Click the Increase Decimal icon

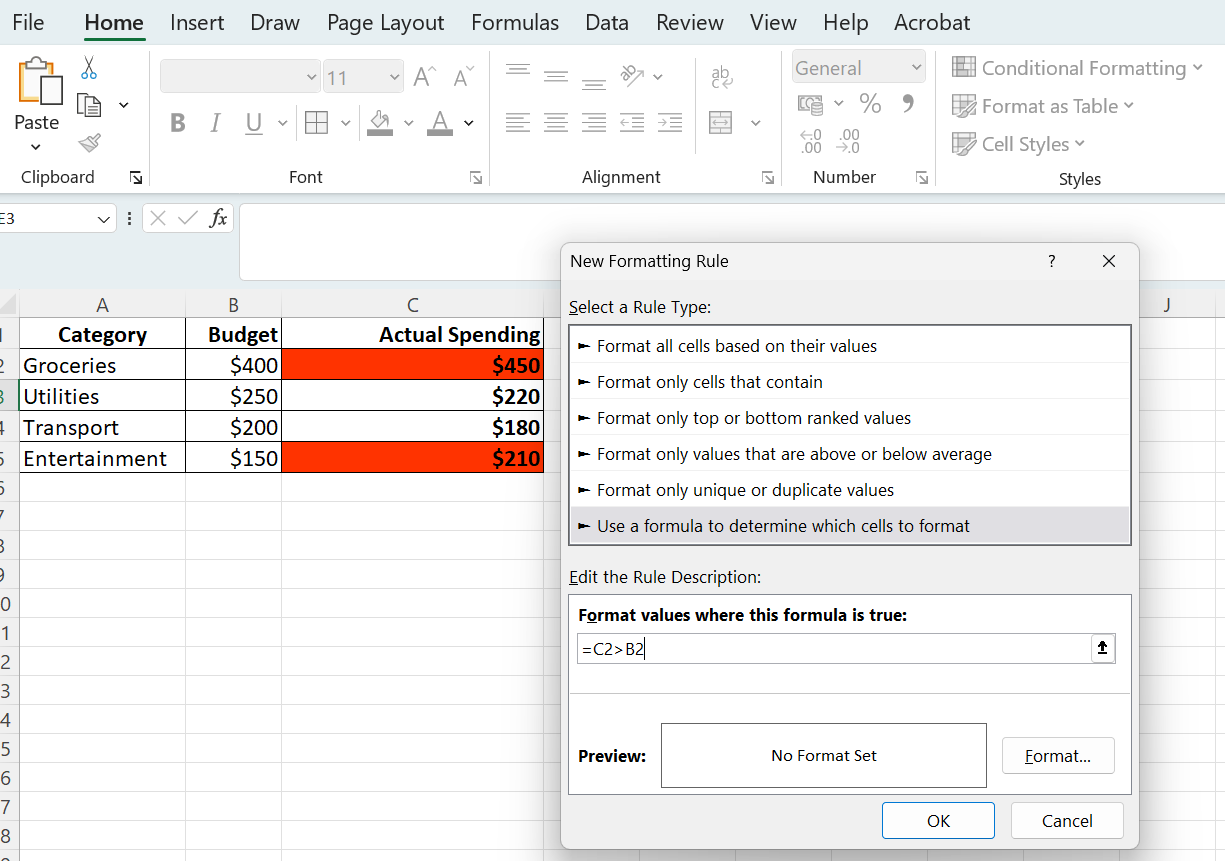point(811,141)
